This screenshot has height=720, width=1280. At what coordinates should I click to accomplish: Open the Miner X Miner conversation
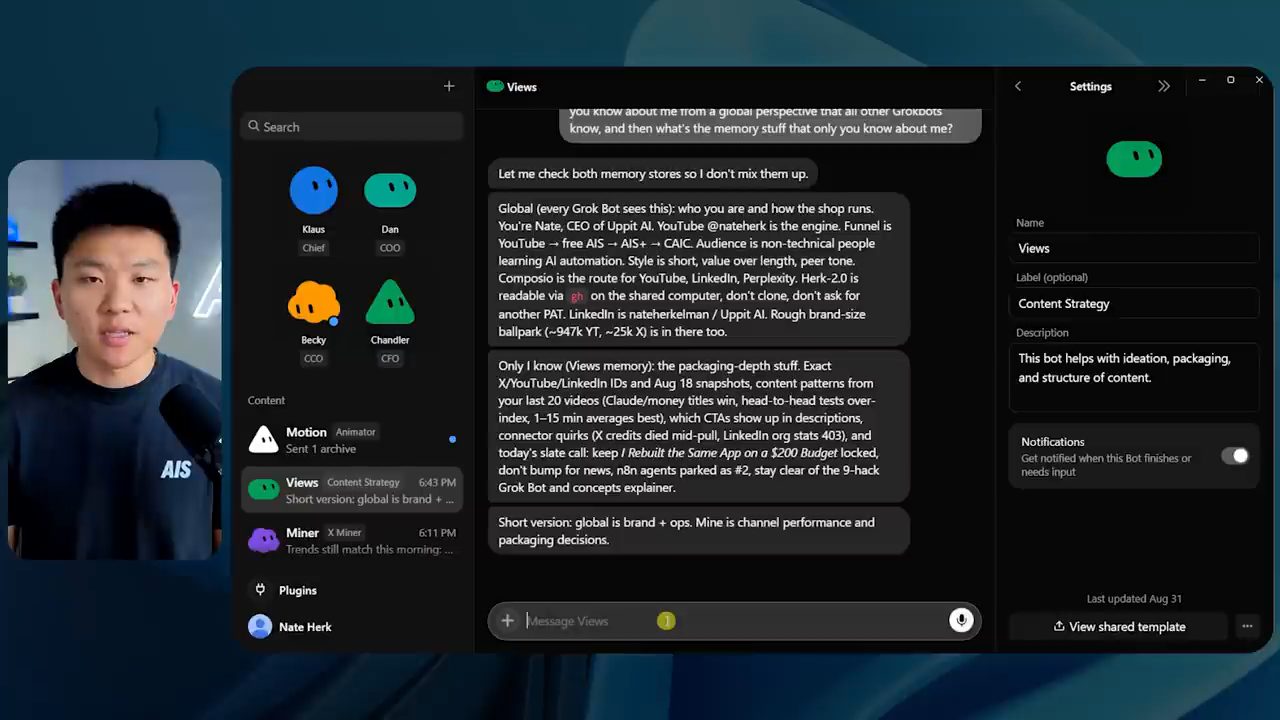(352, 541)
